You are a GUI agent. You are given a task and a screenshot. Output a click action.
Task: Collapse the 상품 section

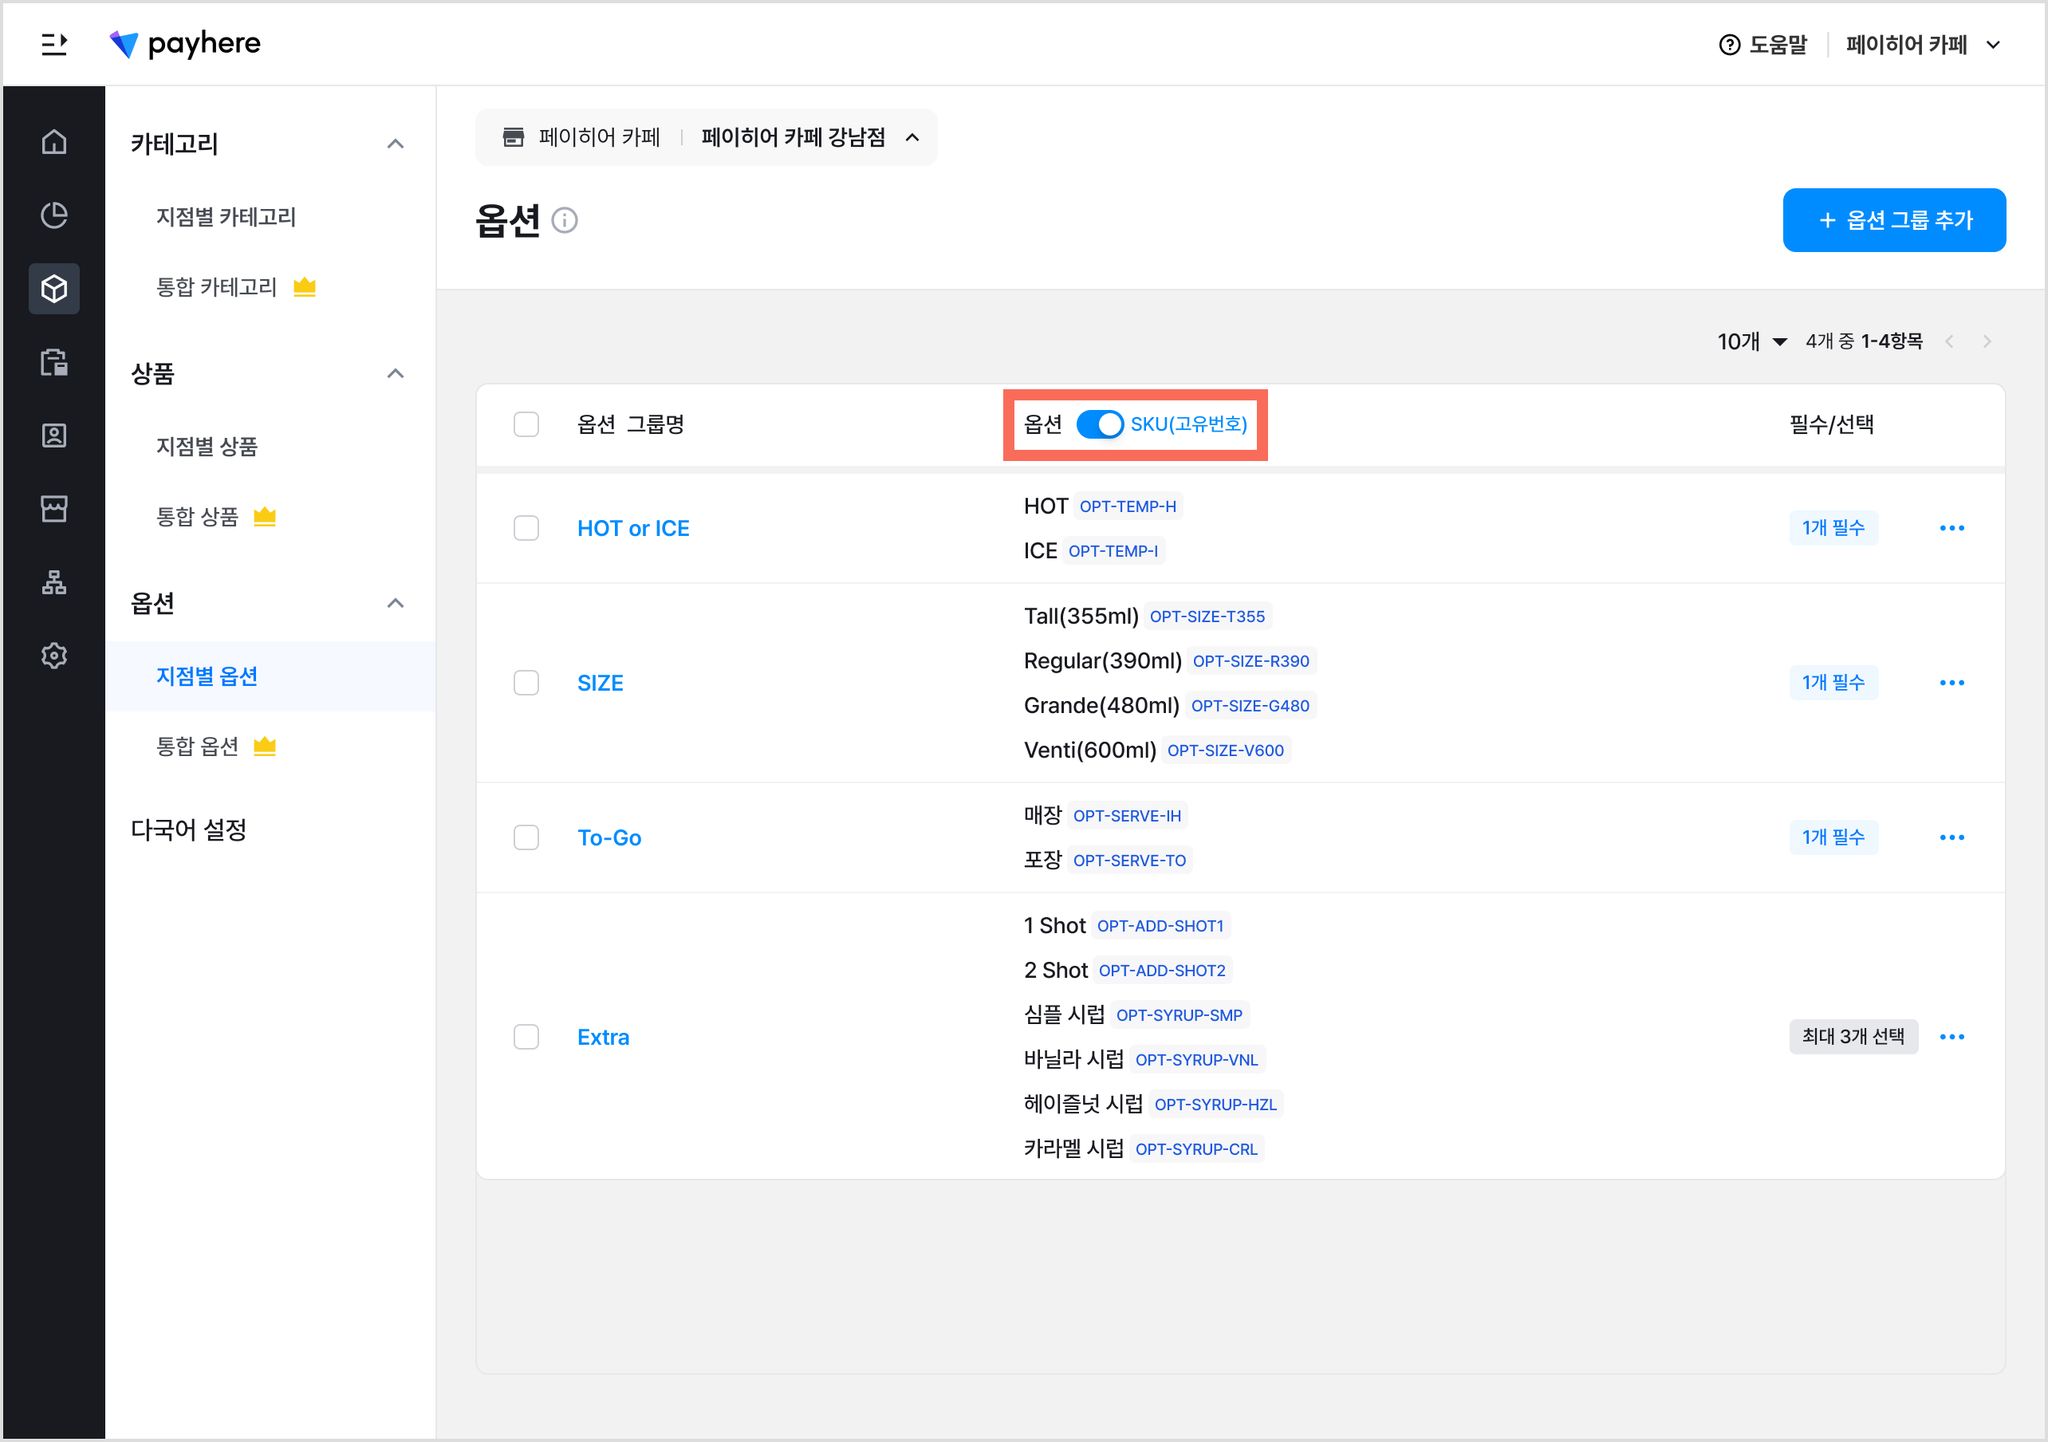[396, 374]
